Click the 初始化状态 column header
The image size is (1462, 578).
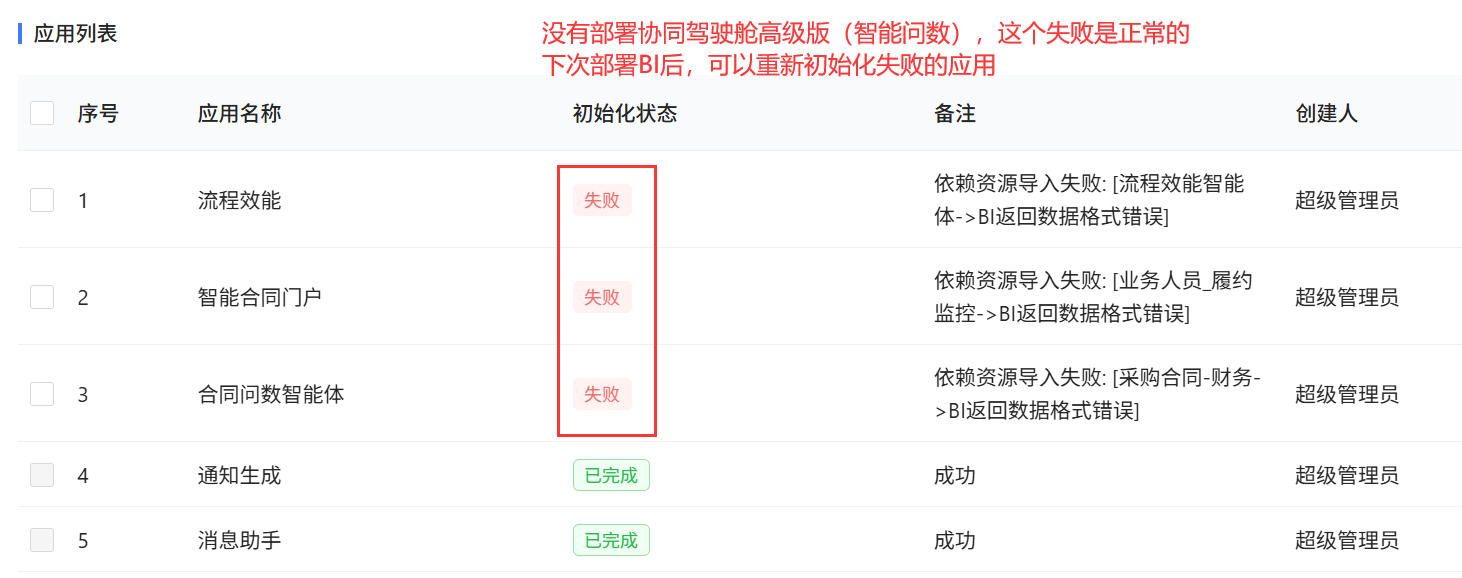click(625, 113)
